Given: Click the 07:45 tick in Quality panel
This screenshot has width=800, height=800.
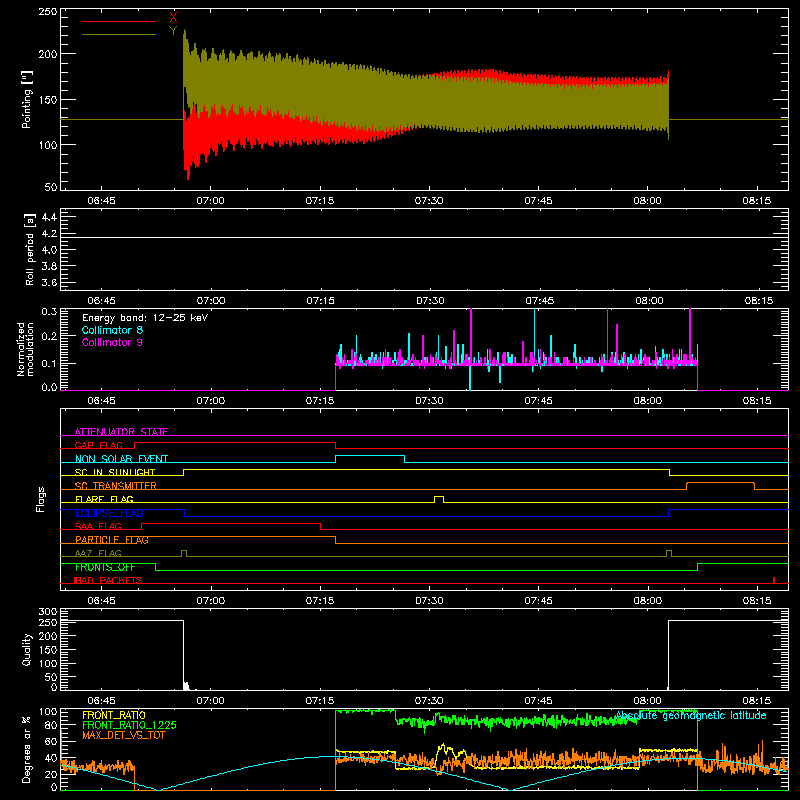Looking at the screenshot, I should pos(538,701).
